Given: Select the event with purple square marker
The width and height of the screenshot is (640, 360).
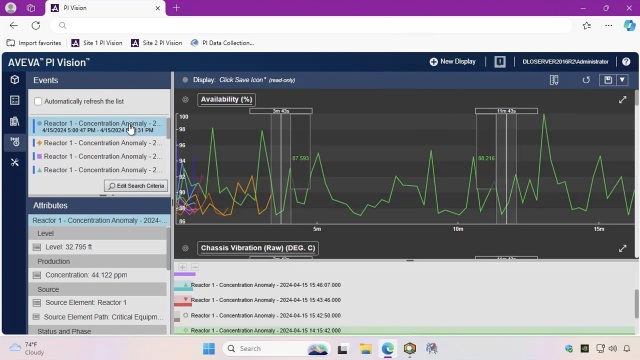Looking at the screenshot, I should coord(98,156).
